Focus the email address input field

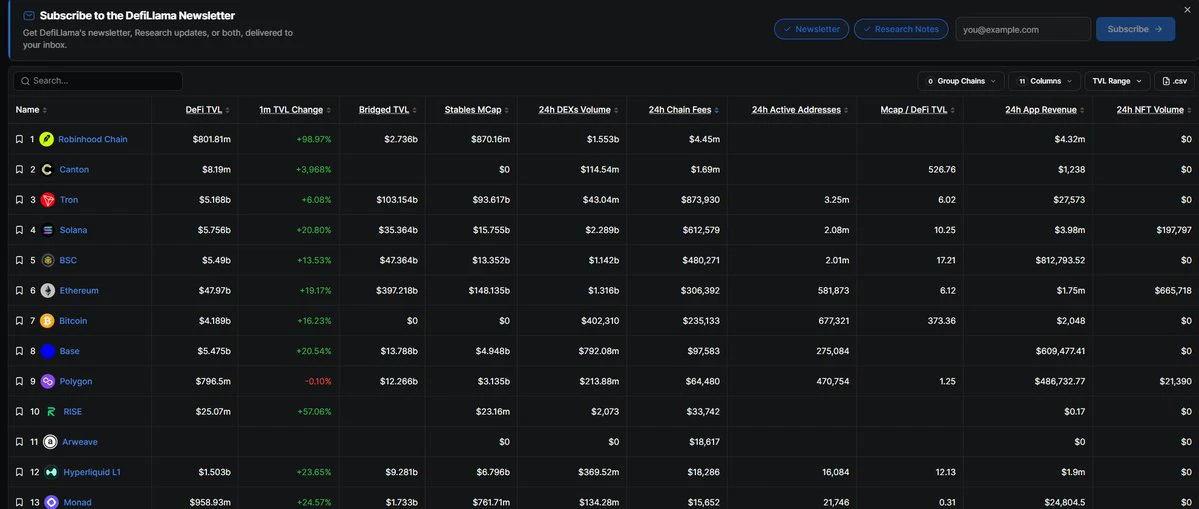pyautogui.click(x=1023, y=29)
